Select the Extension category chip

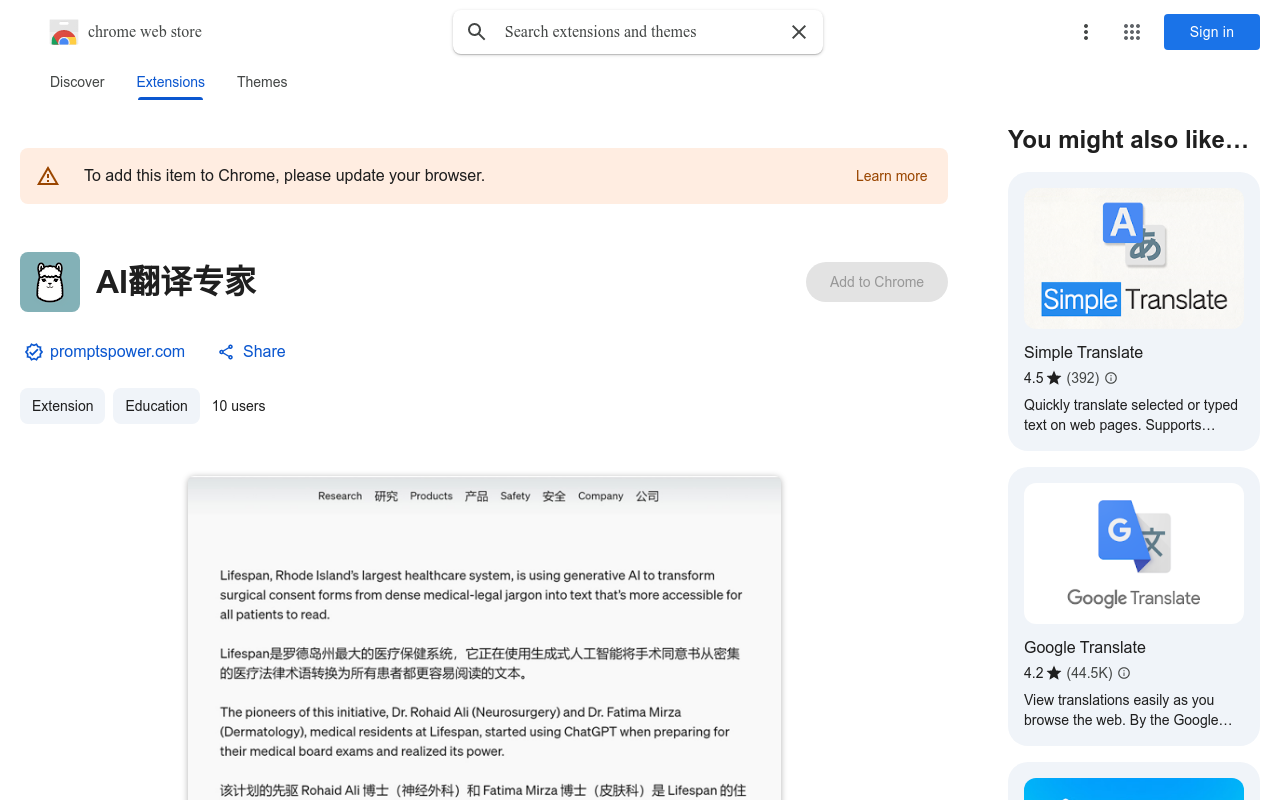pos(63,406)
